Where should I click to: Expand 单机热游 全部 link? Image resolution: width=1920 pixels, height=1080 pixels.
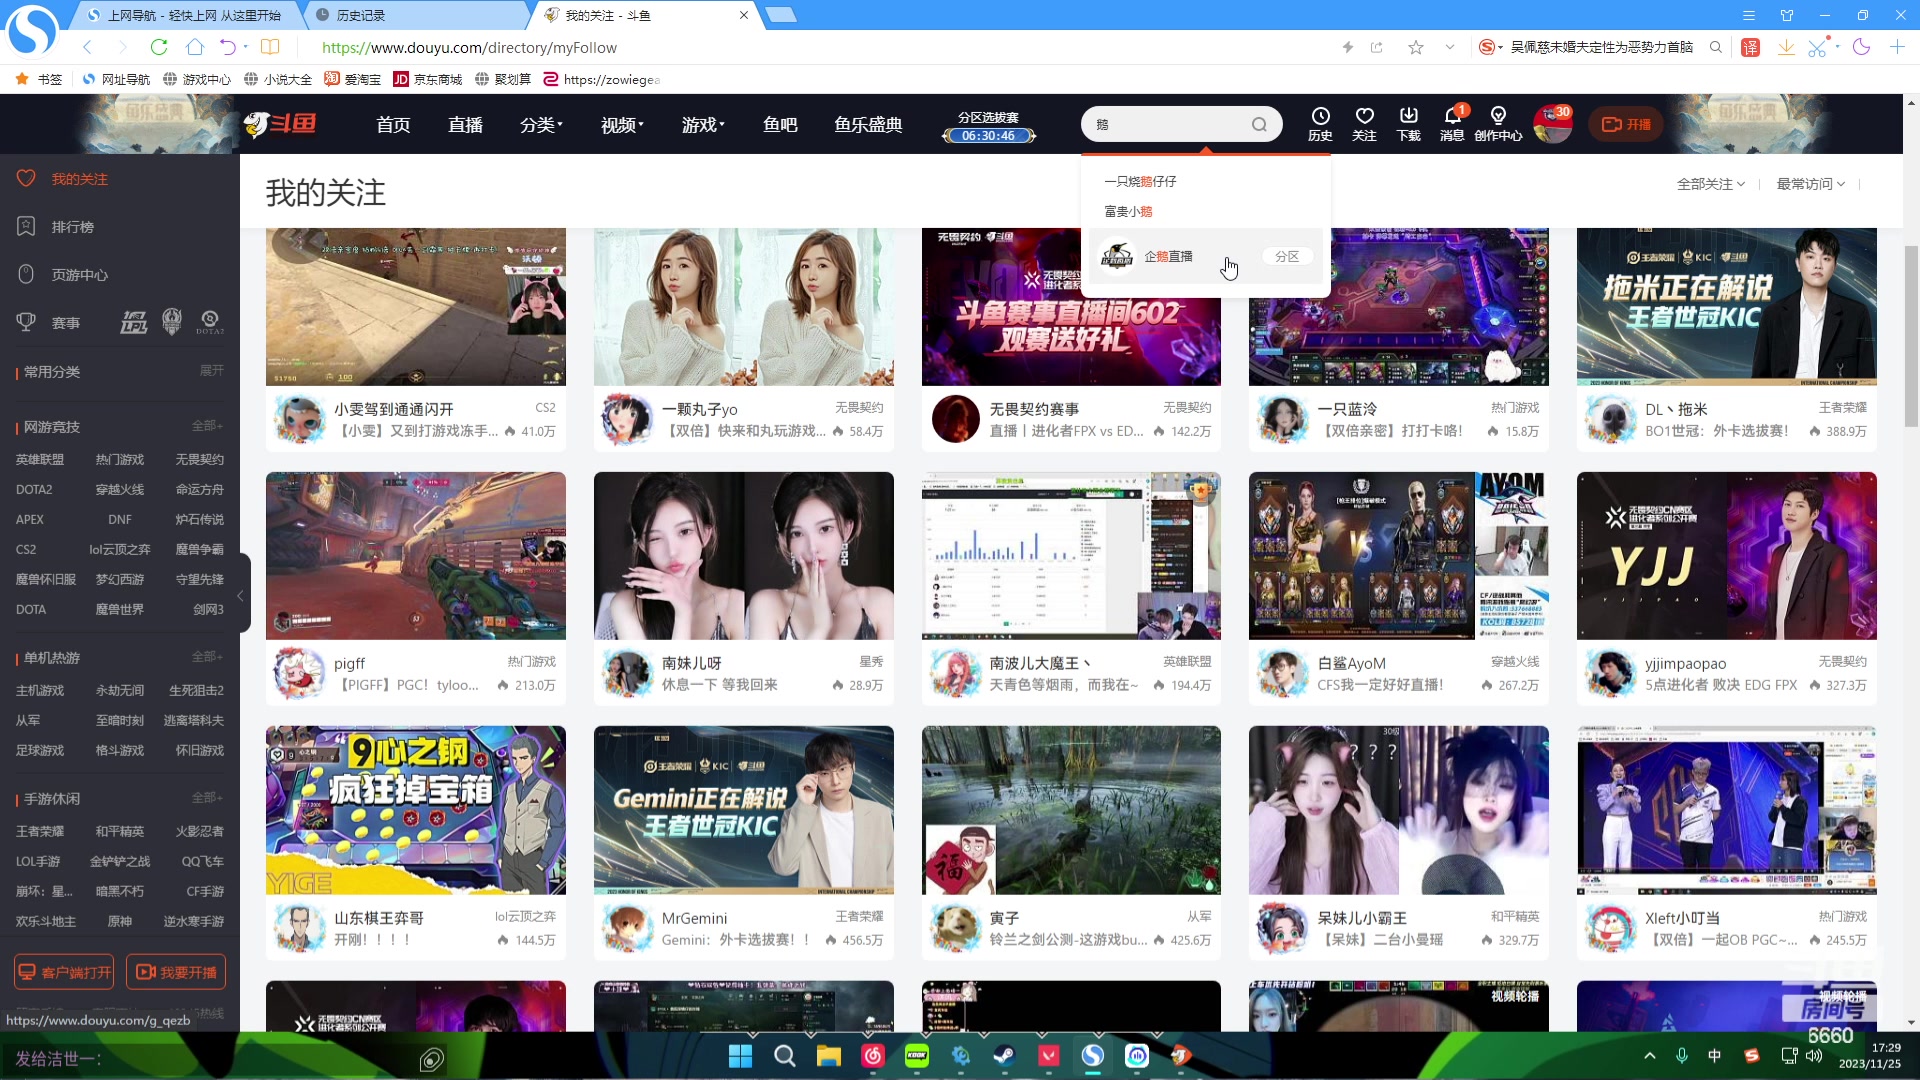(207, 657)
